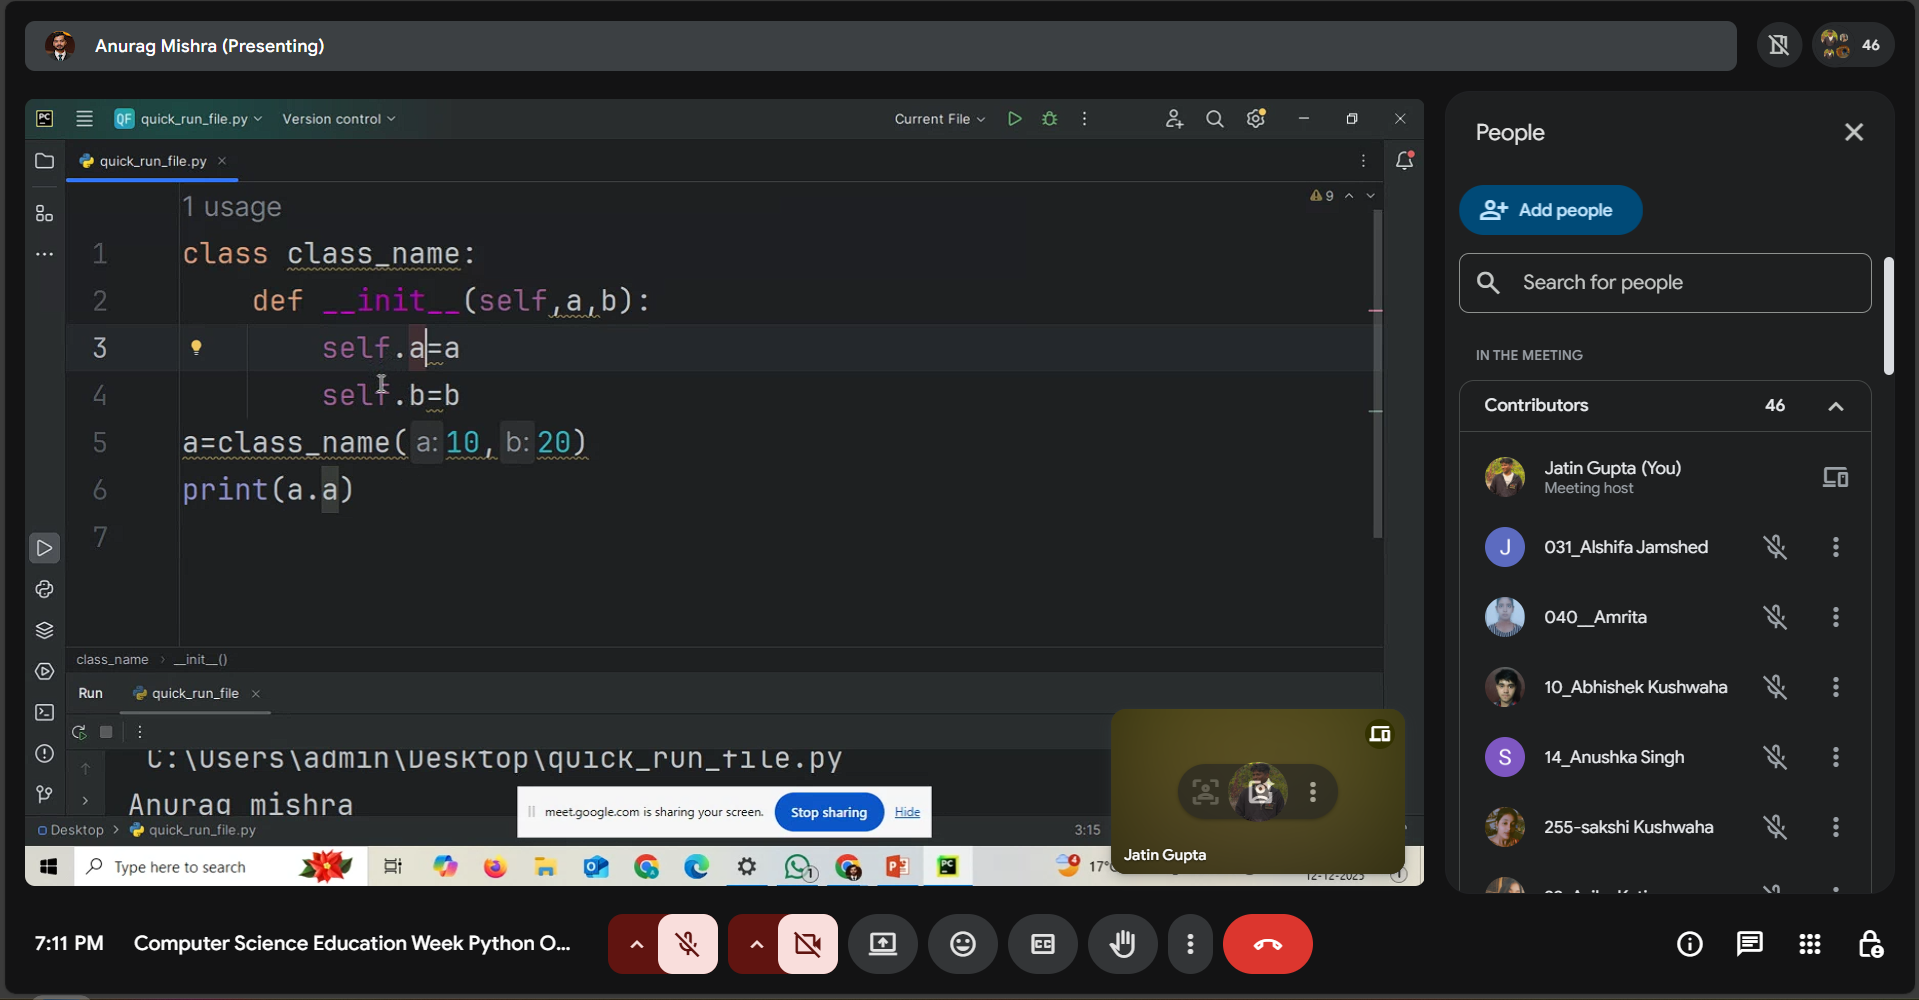Image resolution: width=1919 pixels, height=1000 pixels.
Task: Open the activities grid icon
Action: [x=1809, y=944]
